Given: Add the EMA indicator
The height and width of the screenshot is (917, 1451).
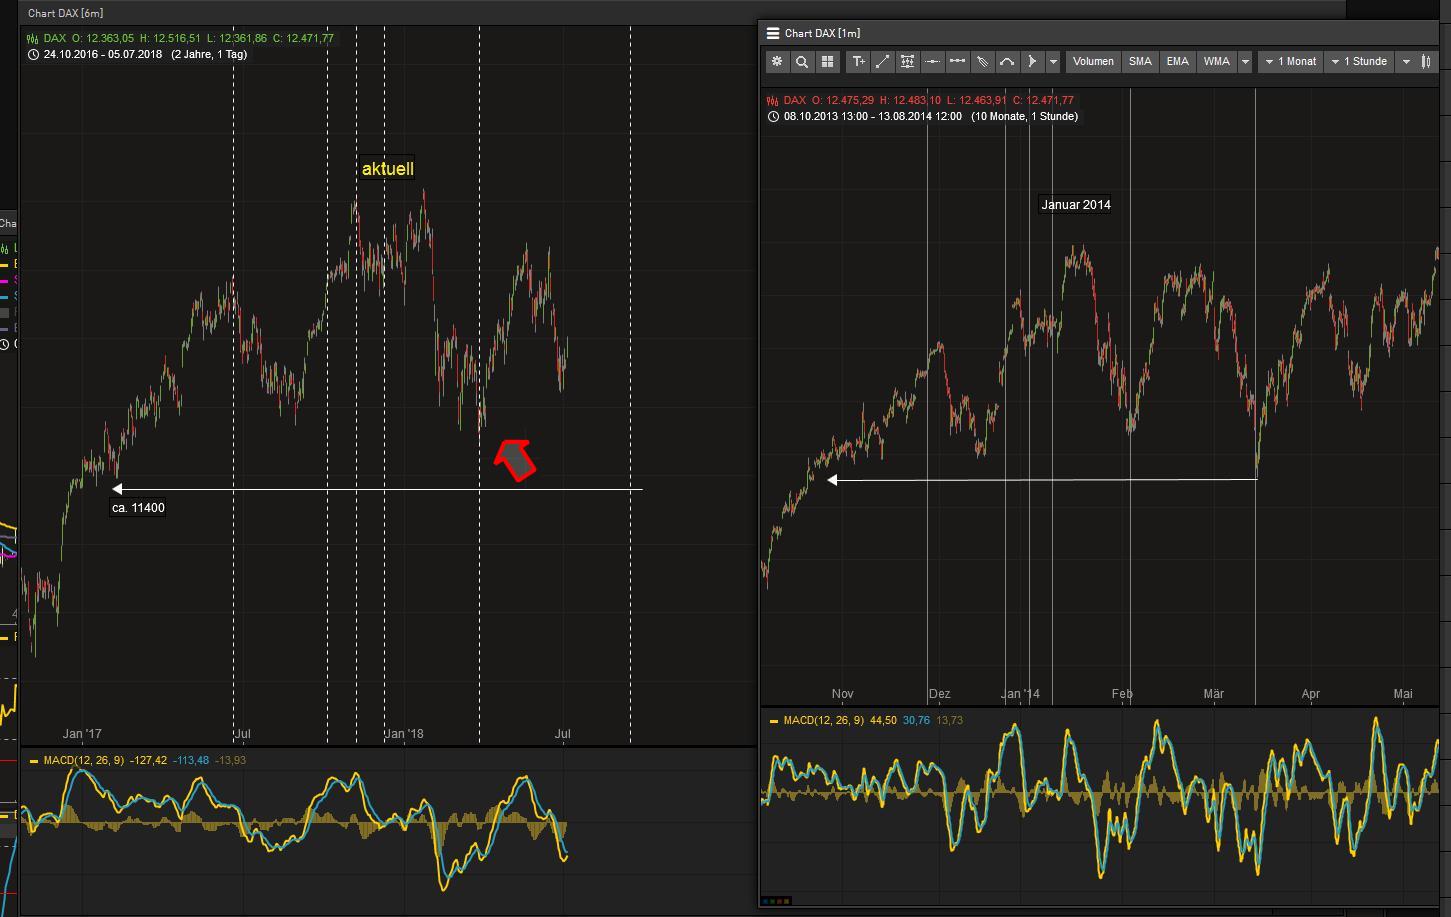Looking at the screenshot, I should [x=1178, y=62].
